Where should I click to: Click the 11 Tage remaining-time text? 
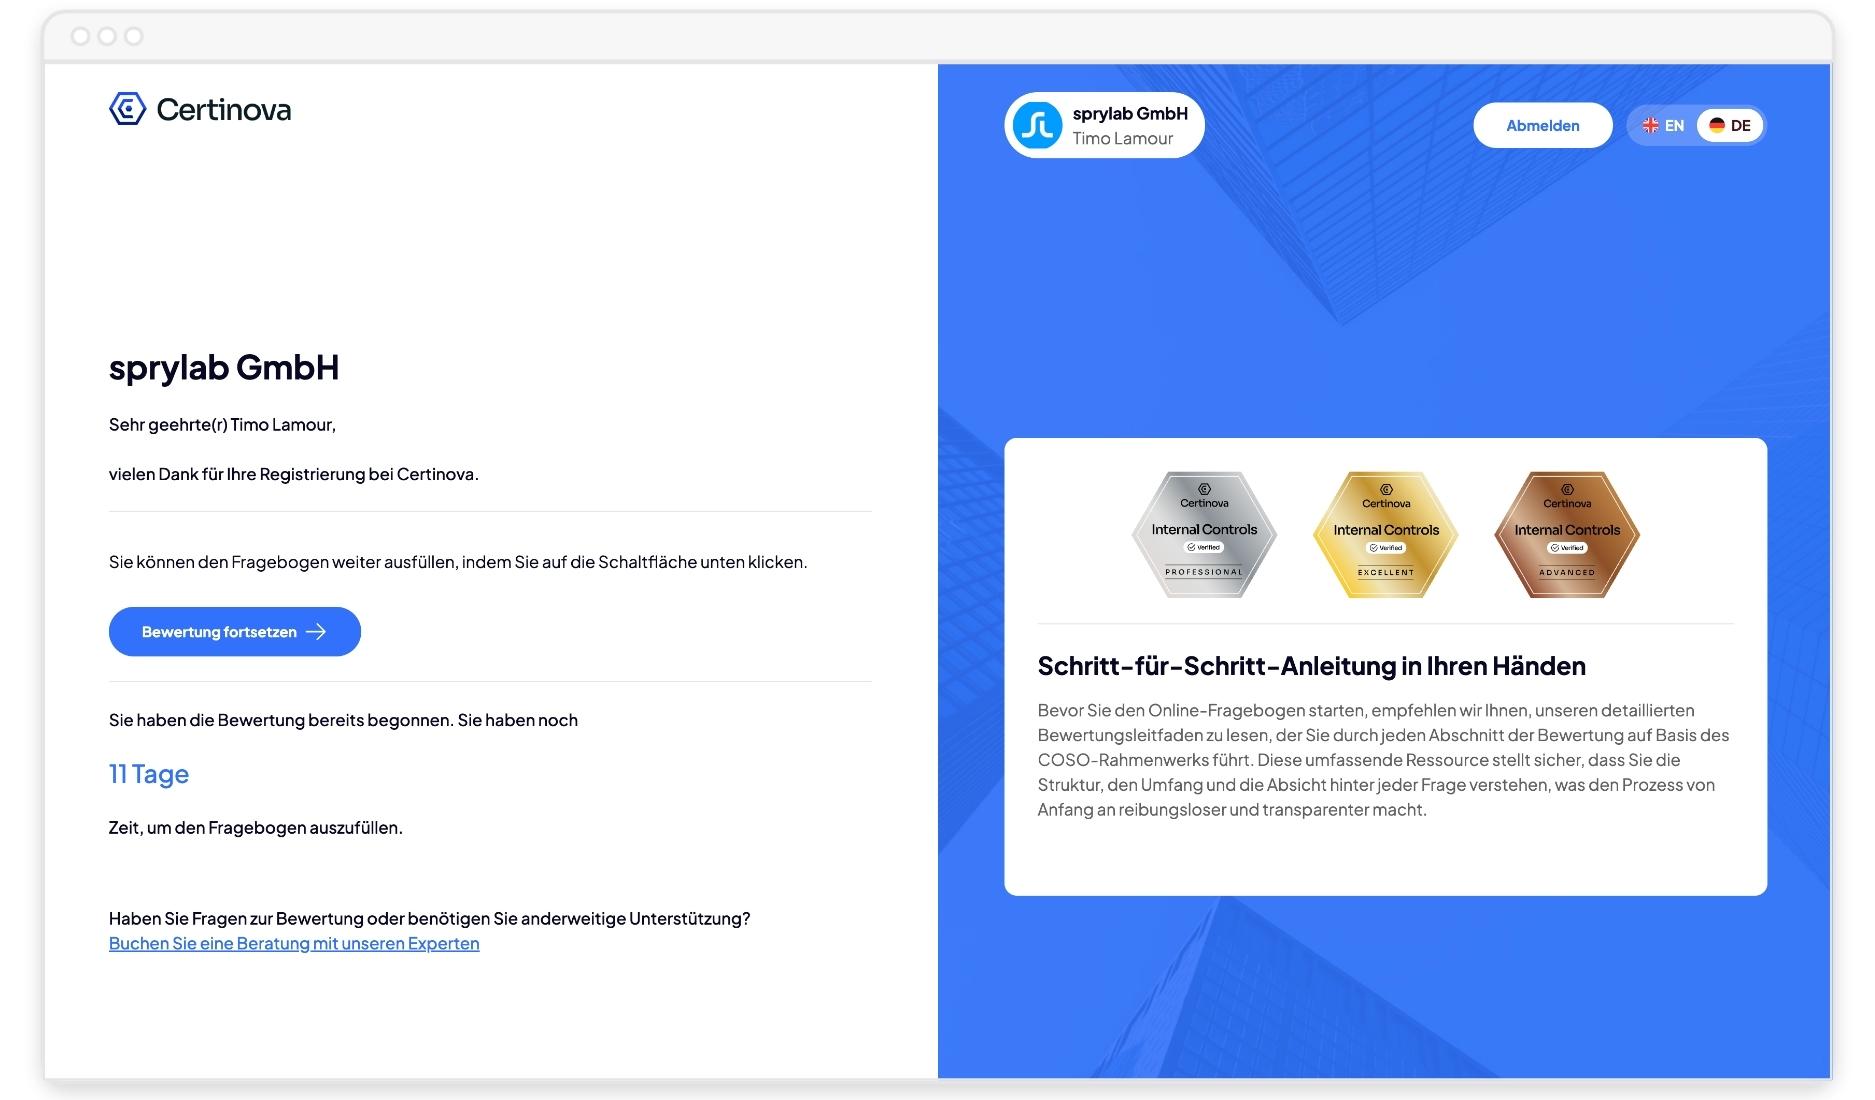tap(149, 774)
